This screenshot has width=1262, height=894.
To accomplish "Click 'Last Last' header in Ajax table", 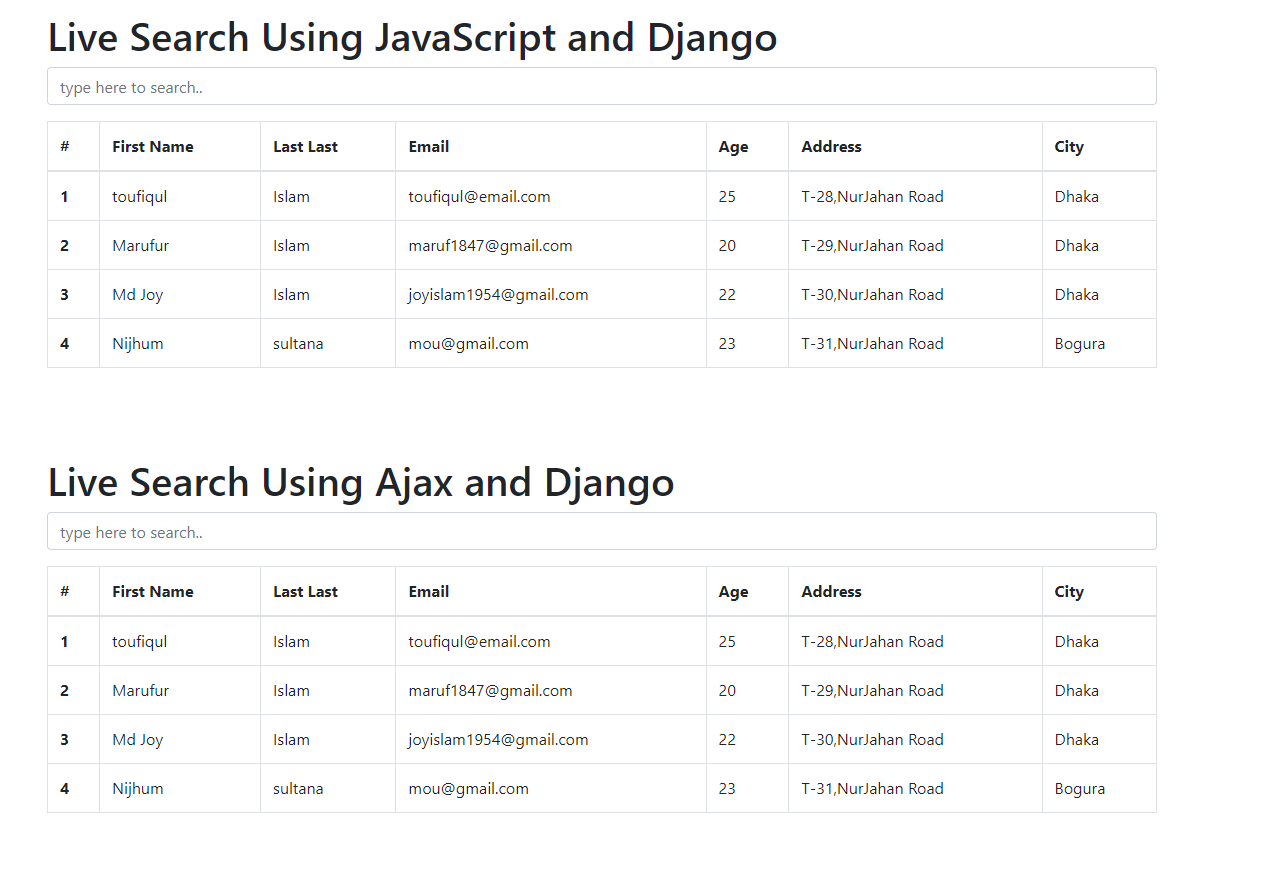I will [x=305, y=591].
